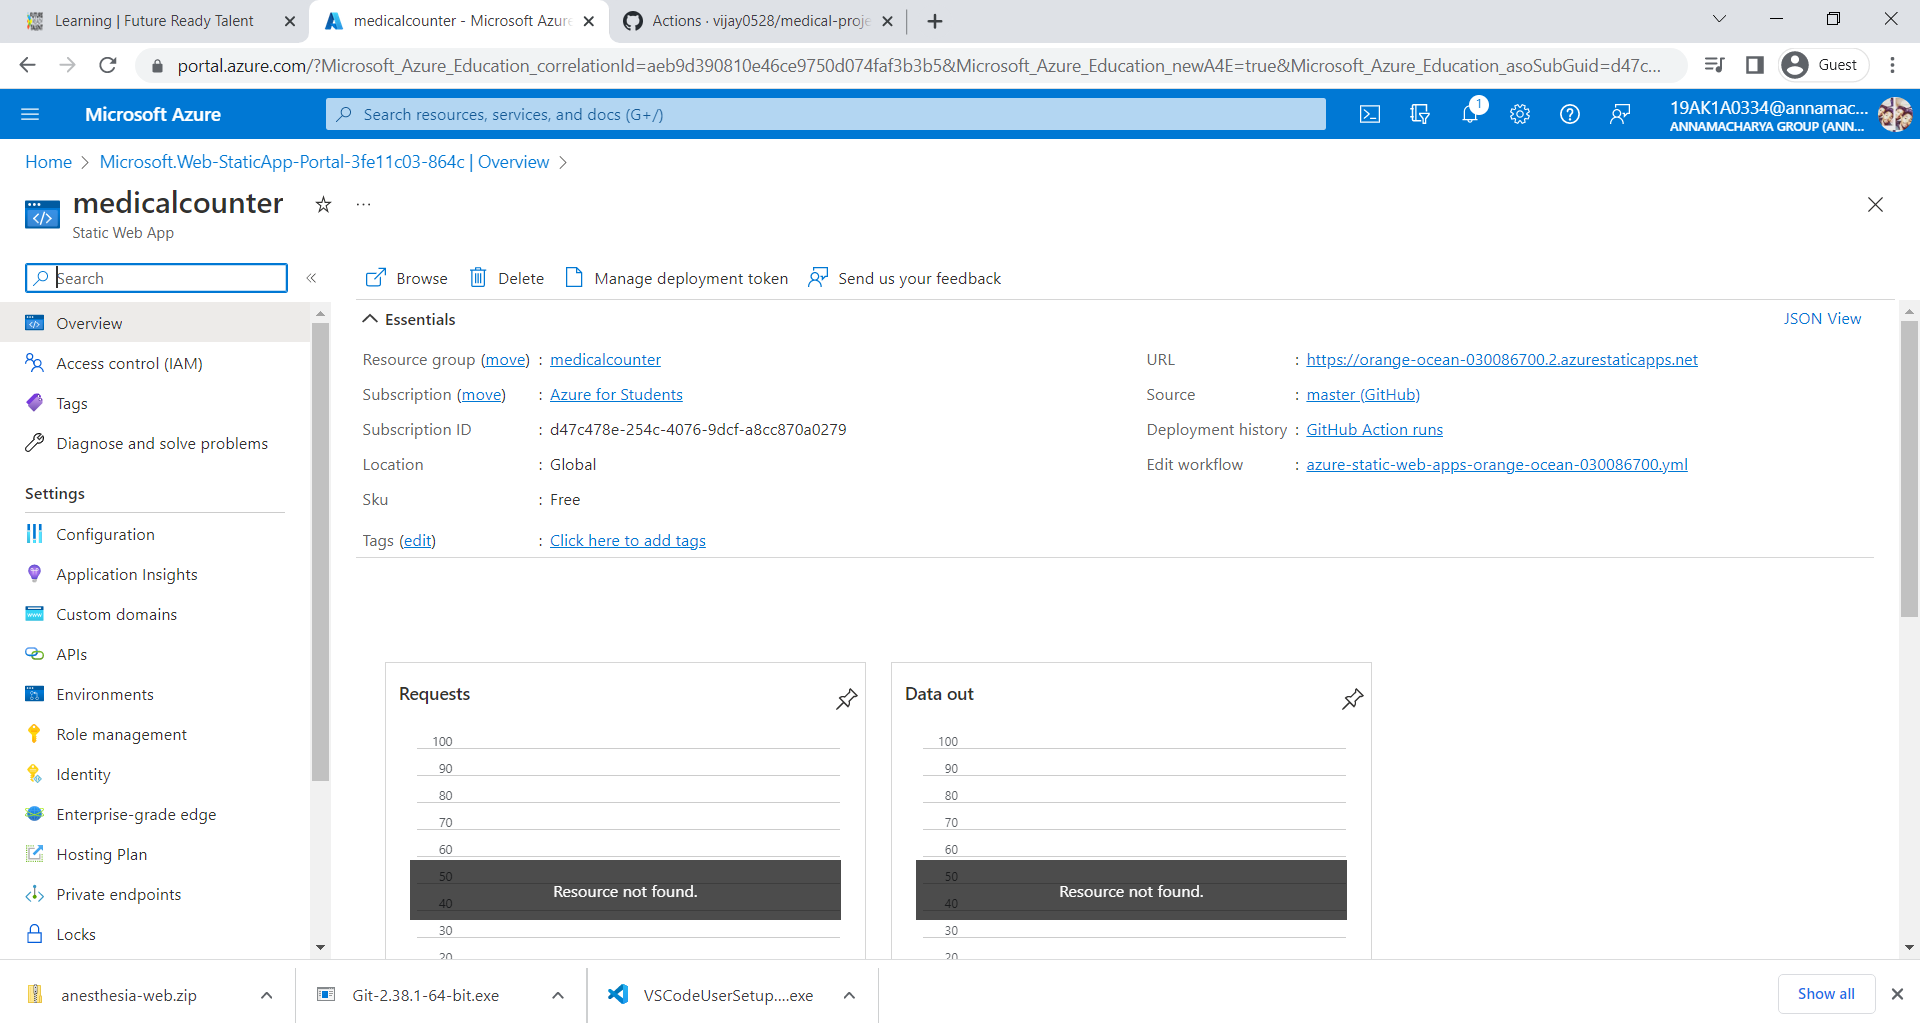Open Directories and subscriptions filter icon
Image resolution: width=1920 pixels, height=1030 pixels.
(1420, 114)
